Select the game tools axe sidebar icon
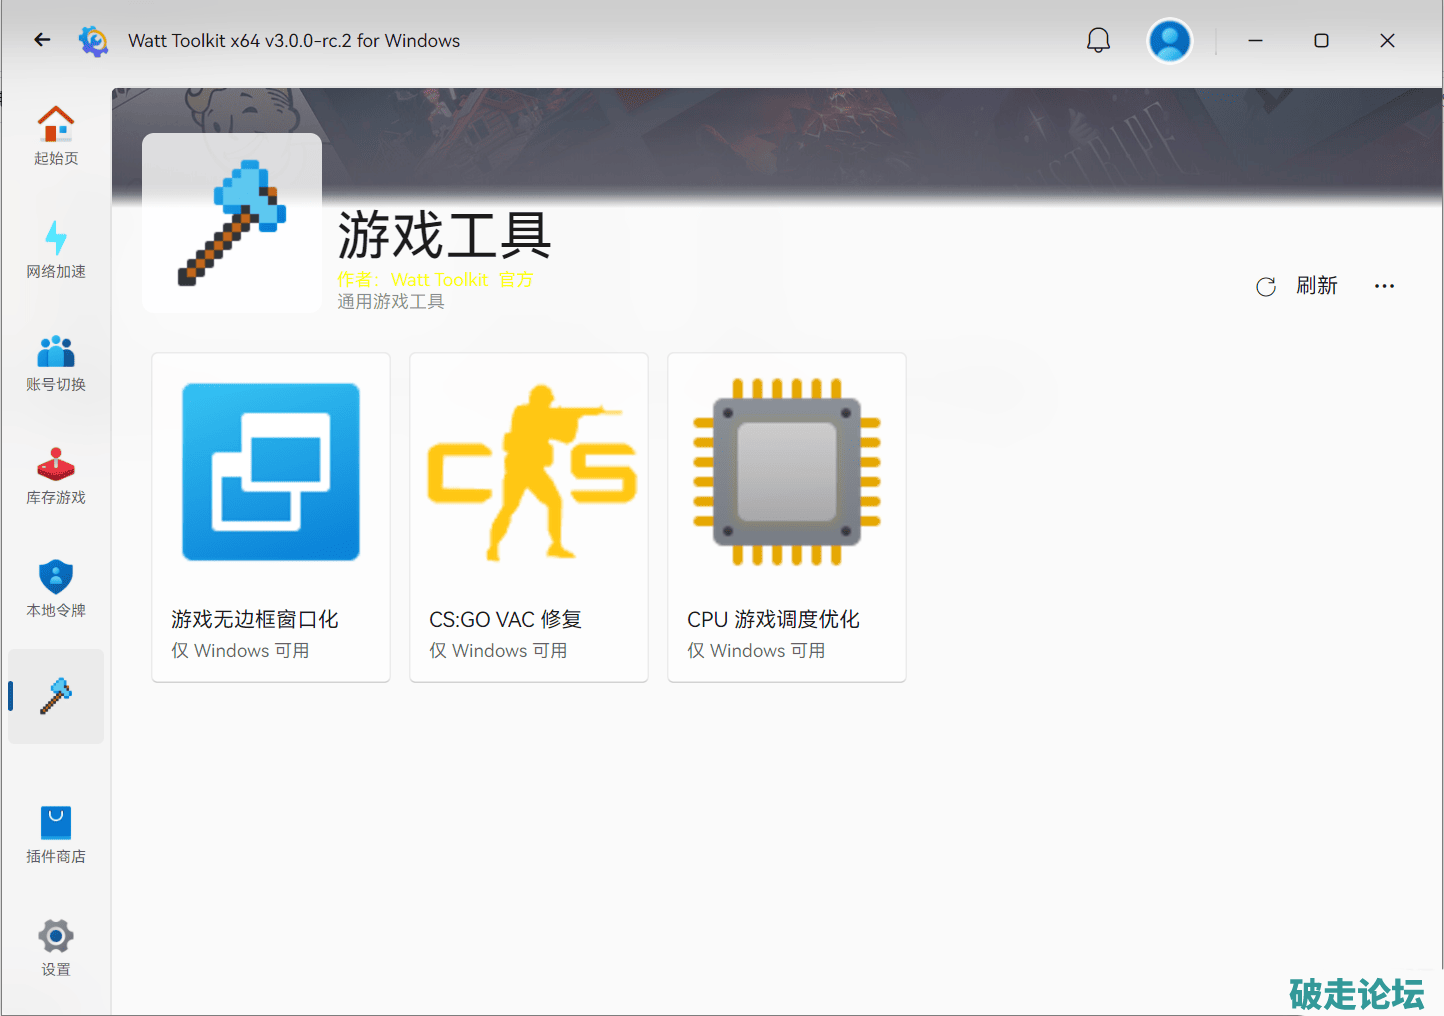The image size is (1444, 1016). (x=56, y=696)
